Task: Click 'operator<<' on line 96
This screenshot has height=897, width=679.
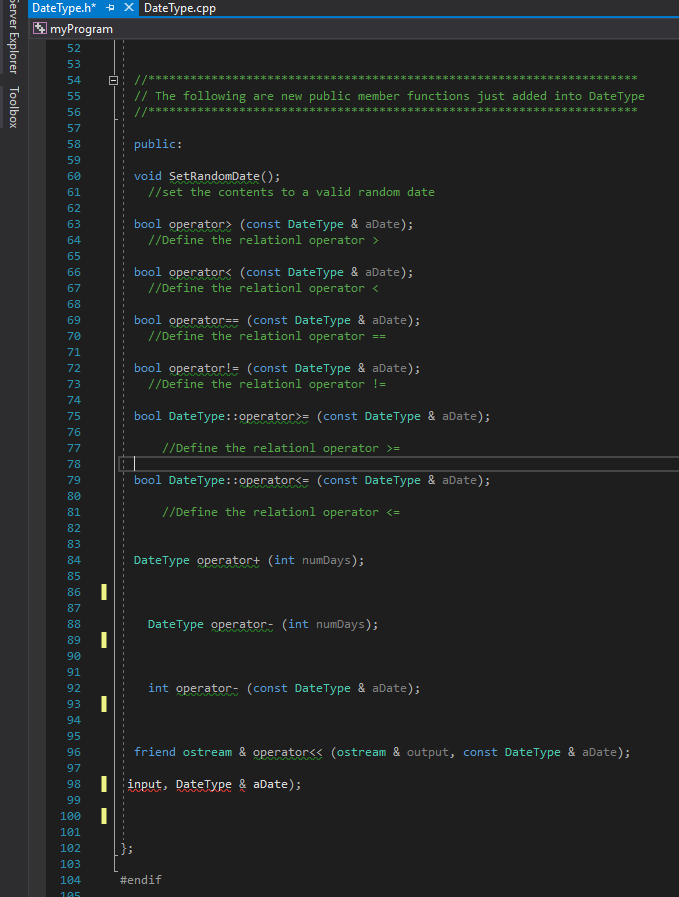Action: pos(288,752)
